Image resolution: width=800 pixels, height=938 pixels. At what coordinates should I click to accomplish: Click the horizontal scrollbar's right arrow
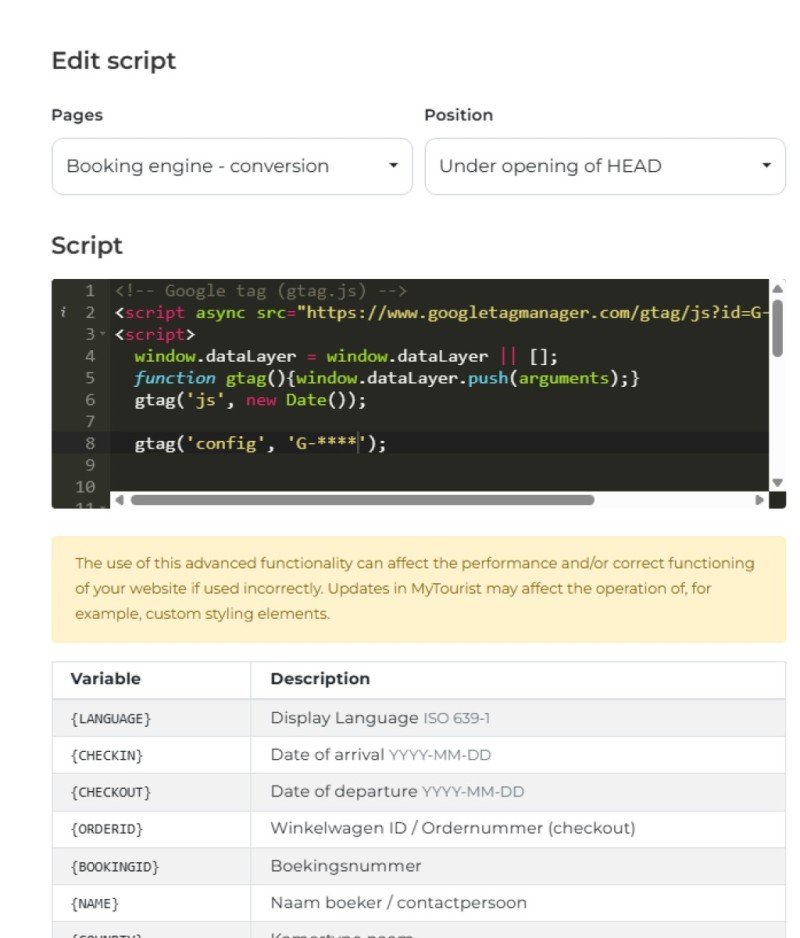(x=759, y=499)
